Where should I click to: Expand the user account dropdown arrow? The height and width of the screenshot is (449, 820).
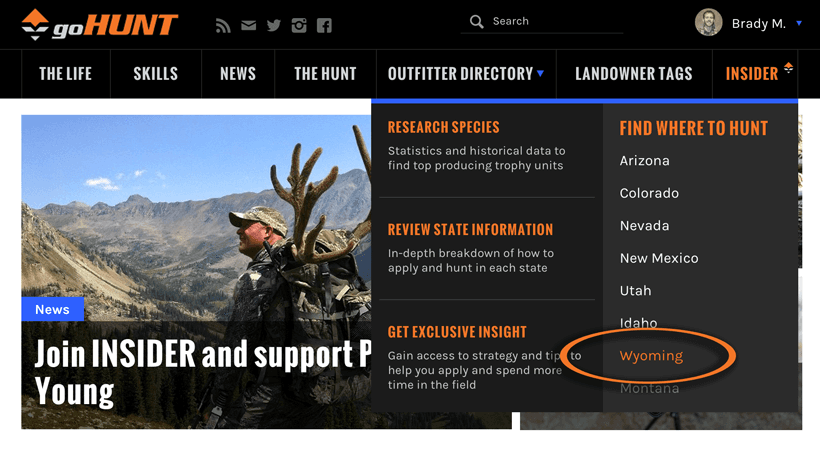tap(799, 23)
